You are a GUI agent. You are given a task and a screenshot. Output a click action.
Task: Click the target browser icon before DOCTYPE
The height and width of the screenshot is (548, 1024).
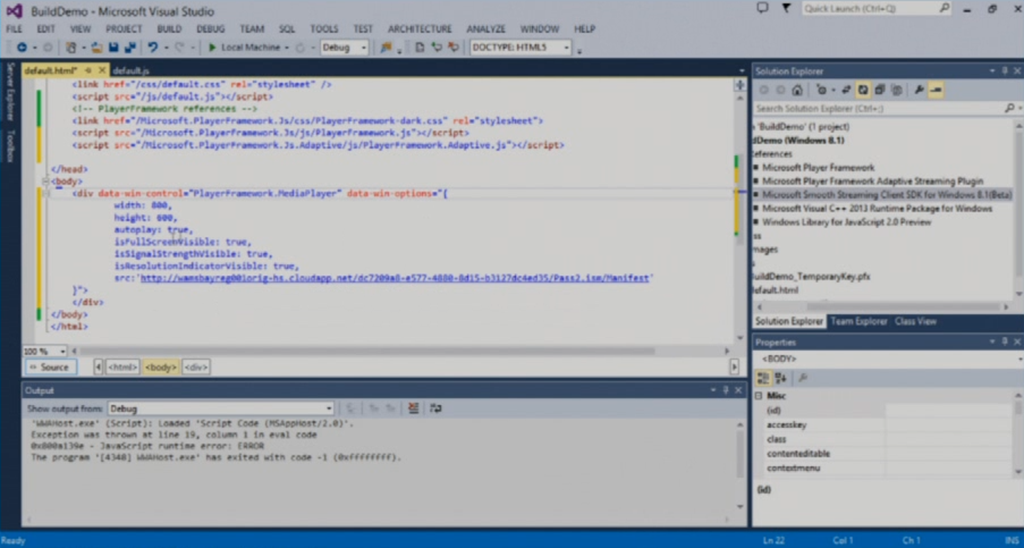click(x=386, y=48)
